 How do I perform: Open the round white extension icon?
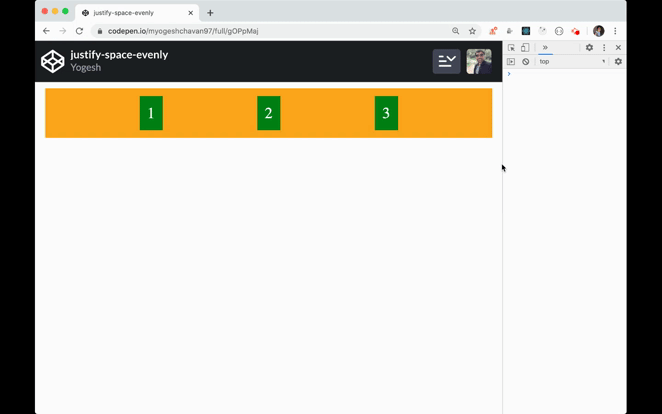(x=543, y=31)
